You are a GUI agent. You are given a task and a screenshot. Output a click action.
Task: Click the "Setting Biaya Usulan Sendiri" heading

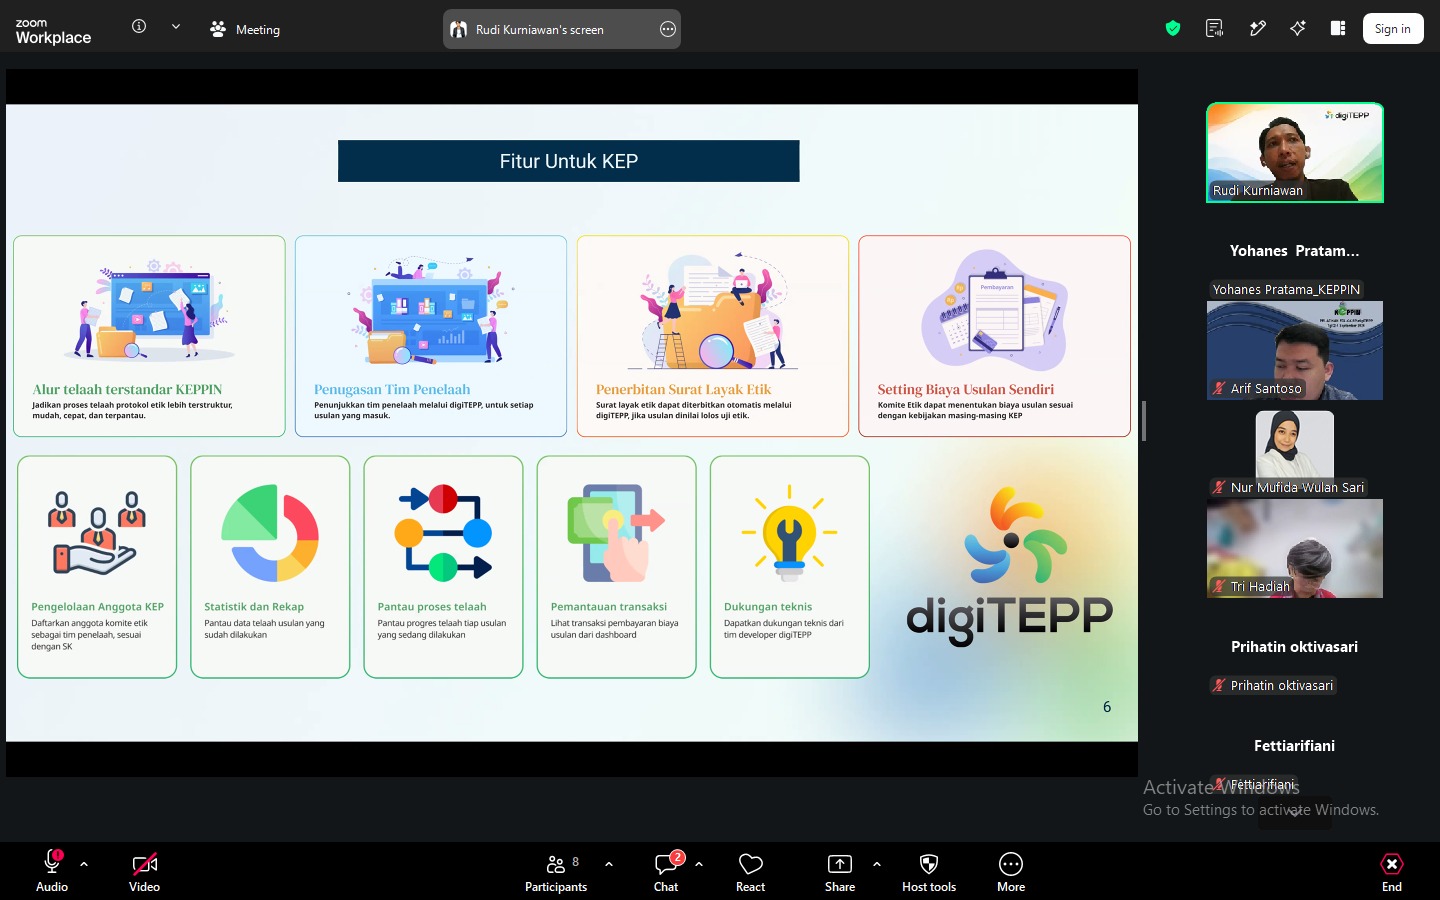click(966, 389)
